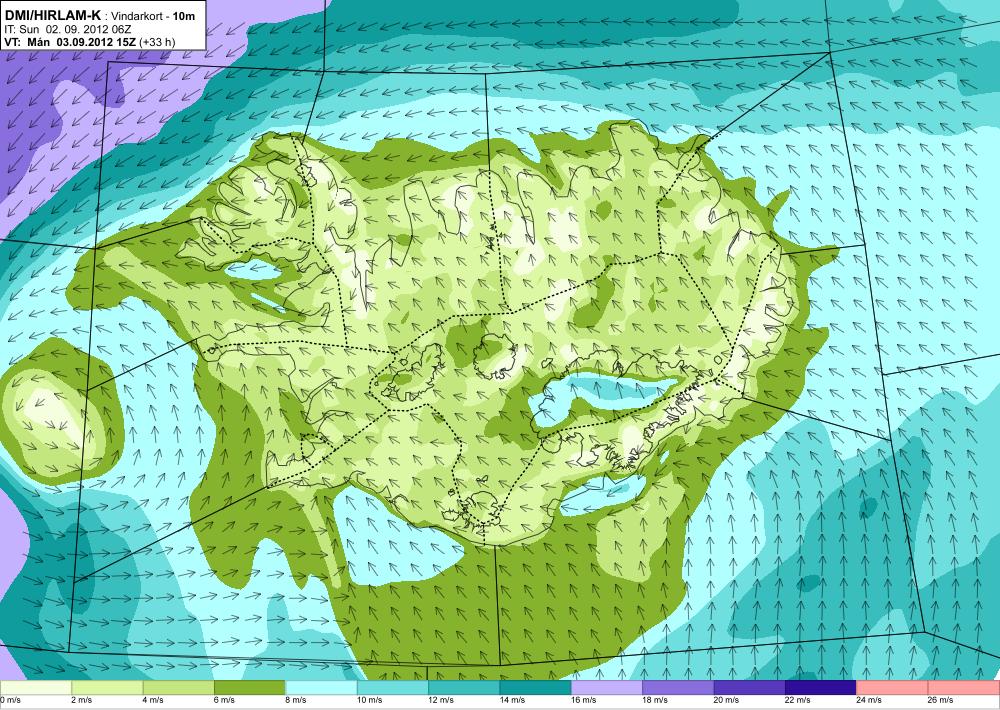
Task: Click the legend swatch between 4 and 6 m/s
Action: [179, 688]
